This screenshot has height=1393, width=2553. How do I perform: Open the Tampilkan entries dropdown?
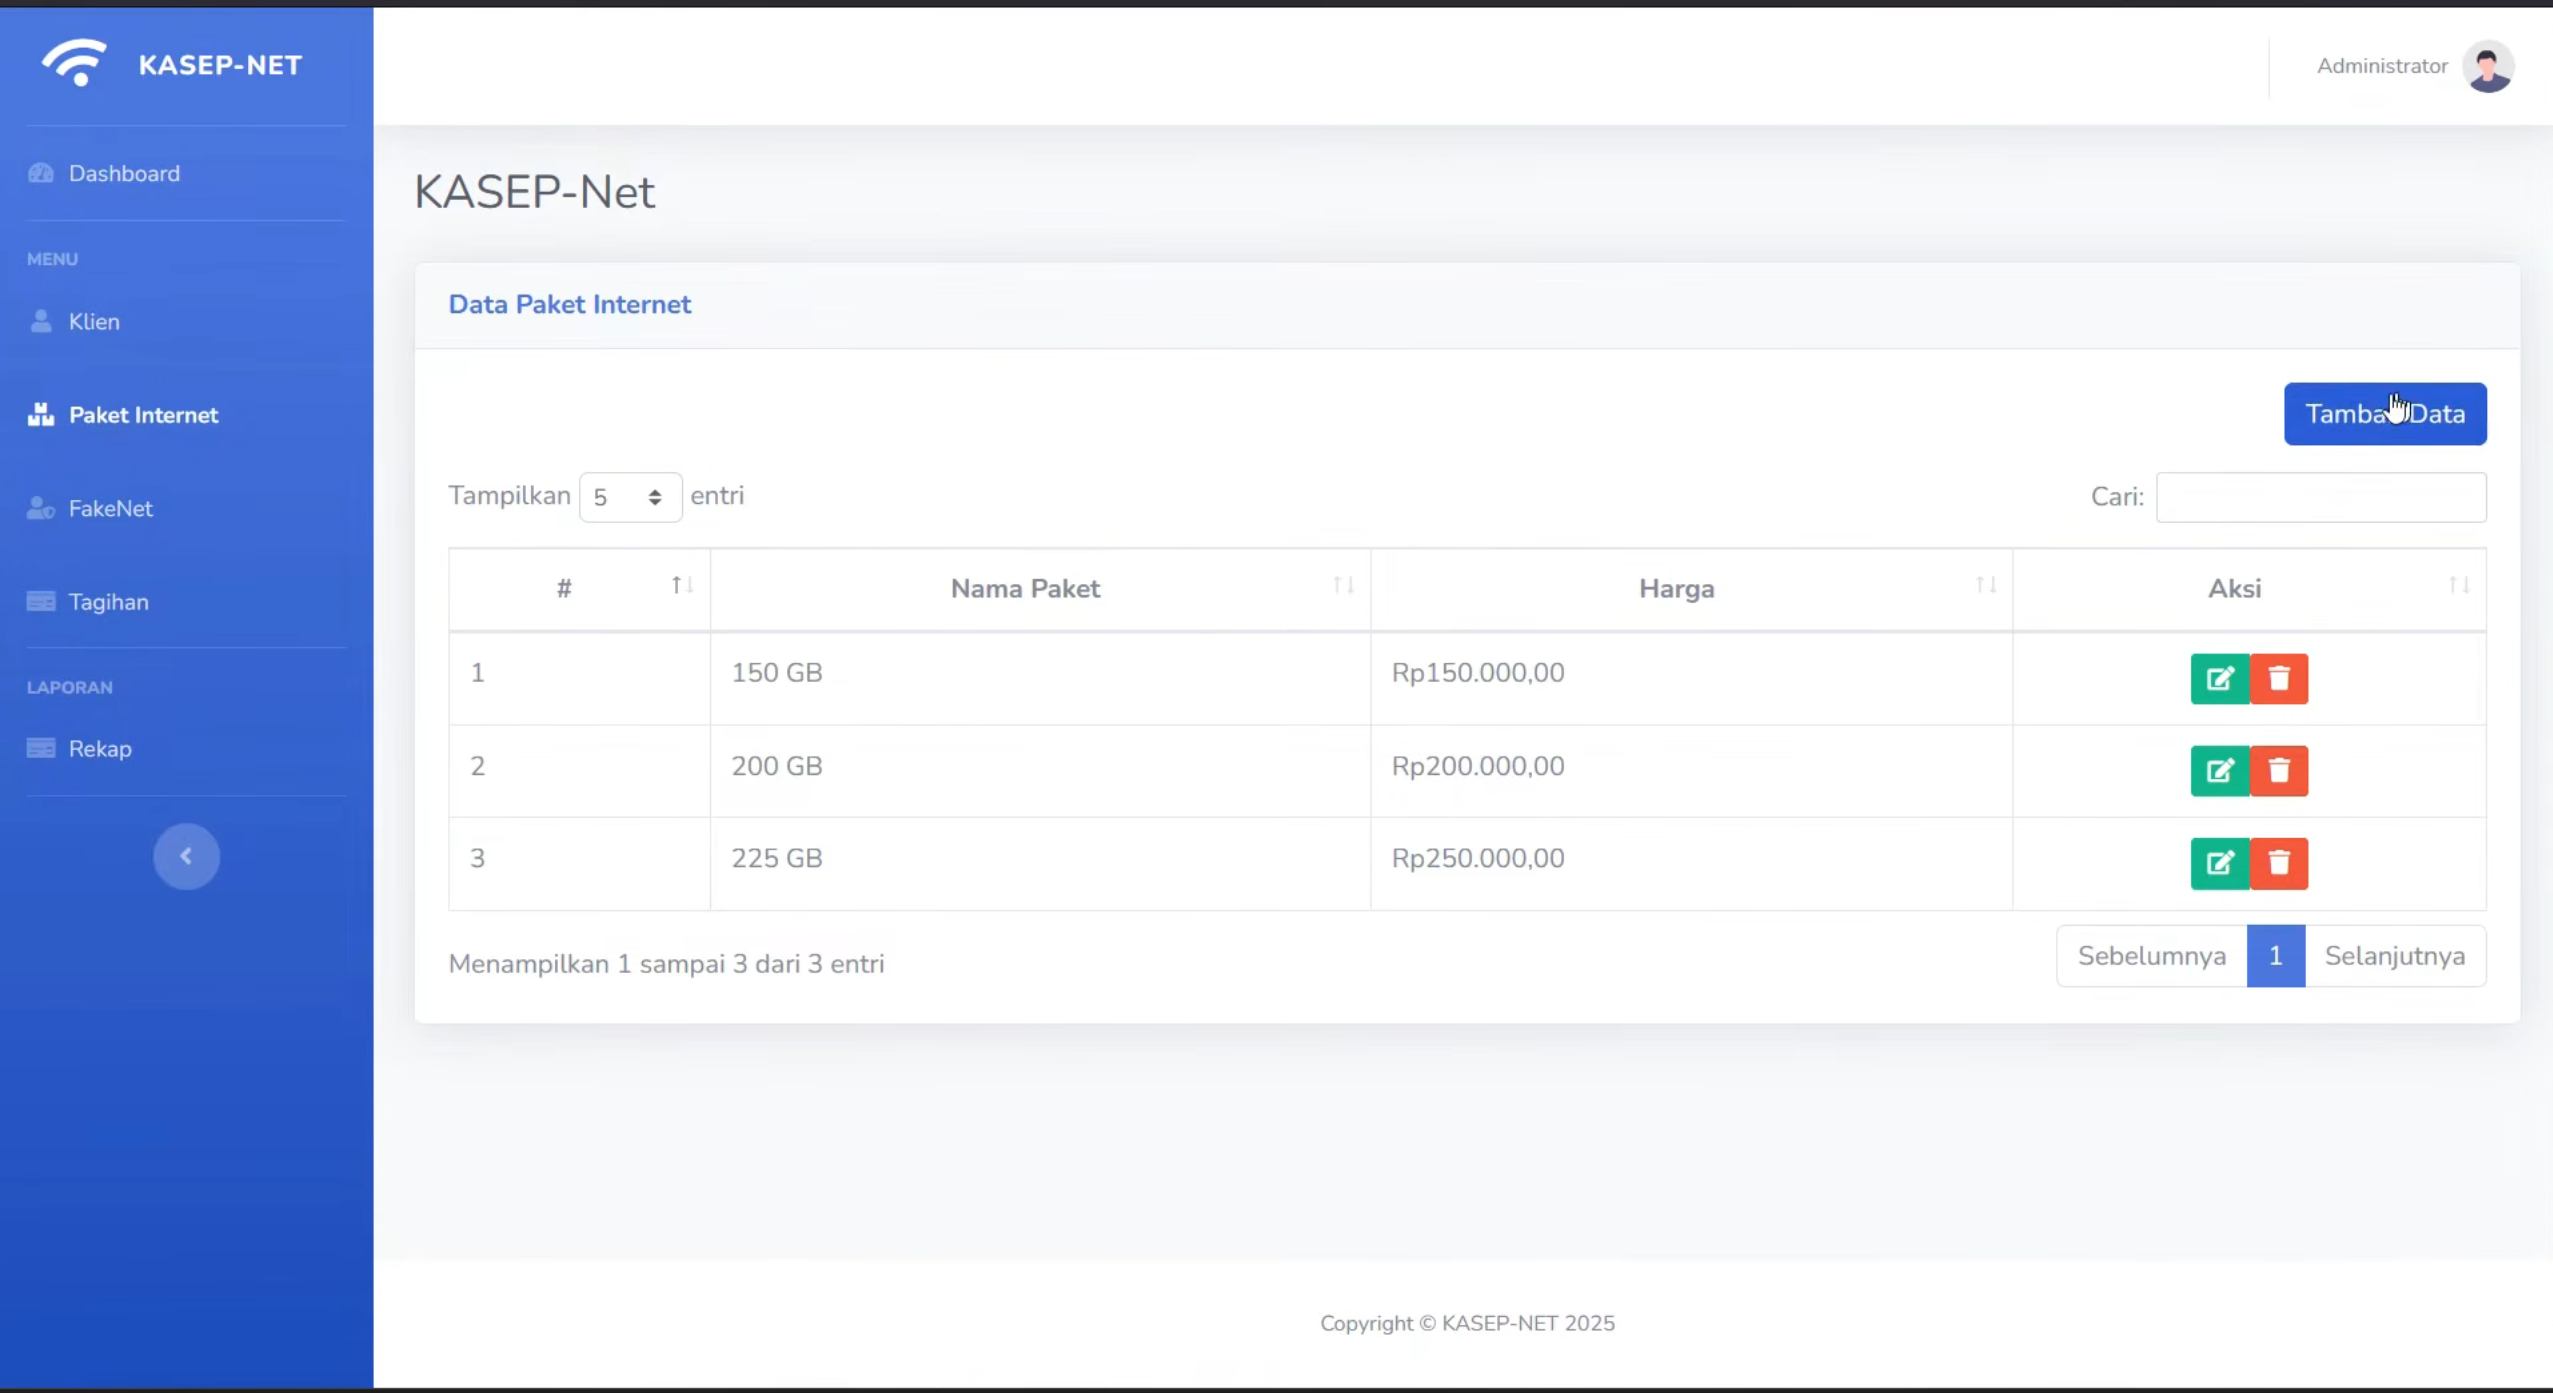click(630, 497)
